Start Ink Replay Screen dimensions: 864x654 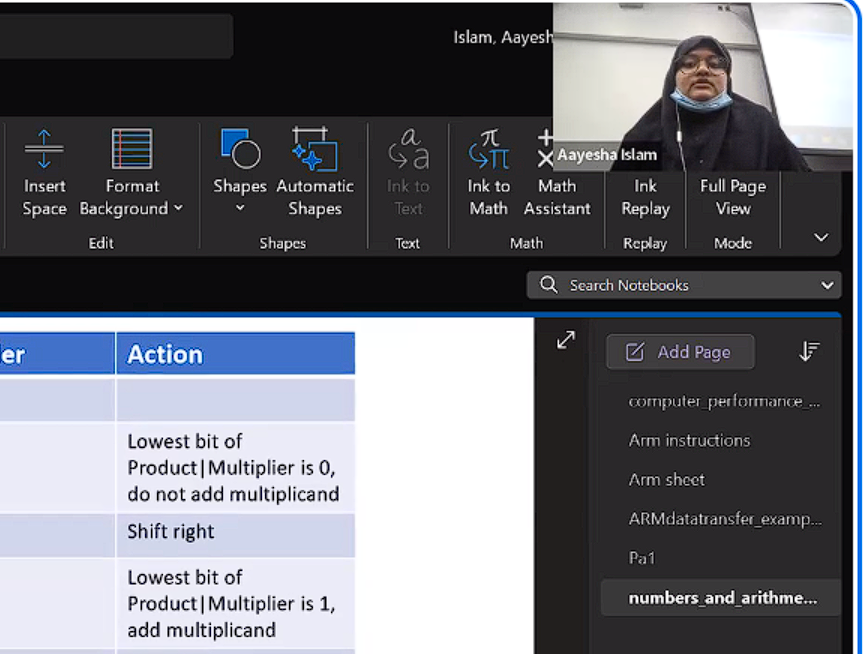pyautogui.click(x=645, y=197)
